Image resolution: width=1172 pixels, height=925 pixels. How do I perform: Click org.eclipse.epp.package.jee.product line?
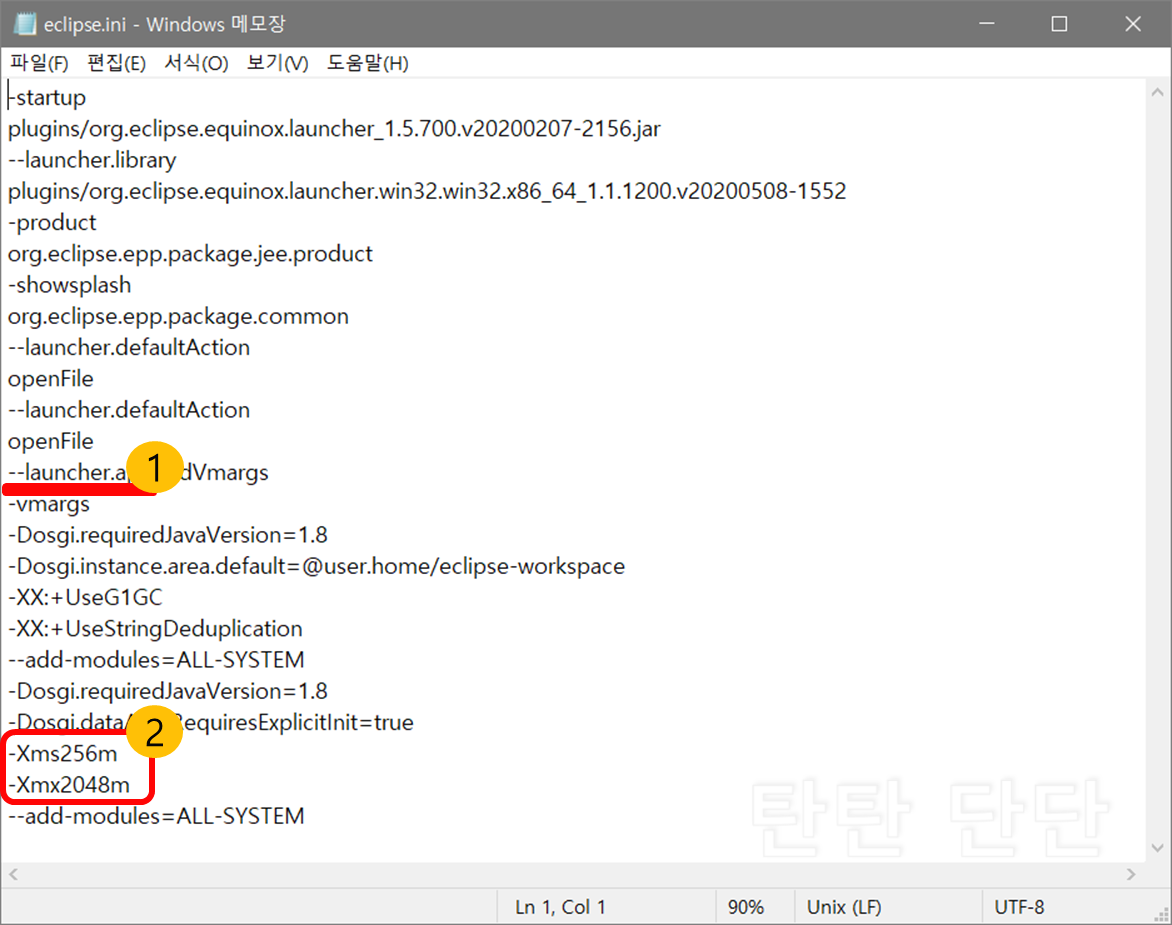tap(190, 254)
